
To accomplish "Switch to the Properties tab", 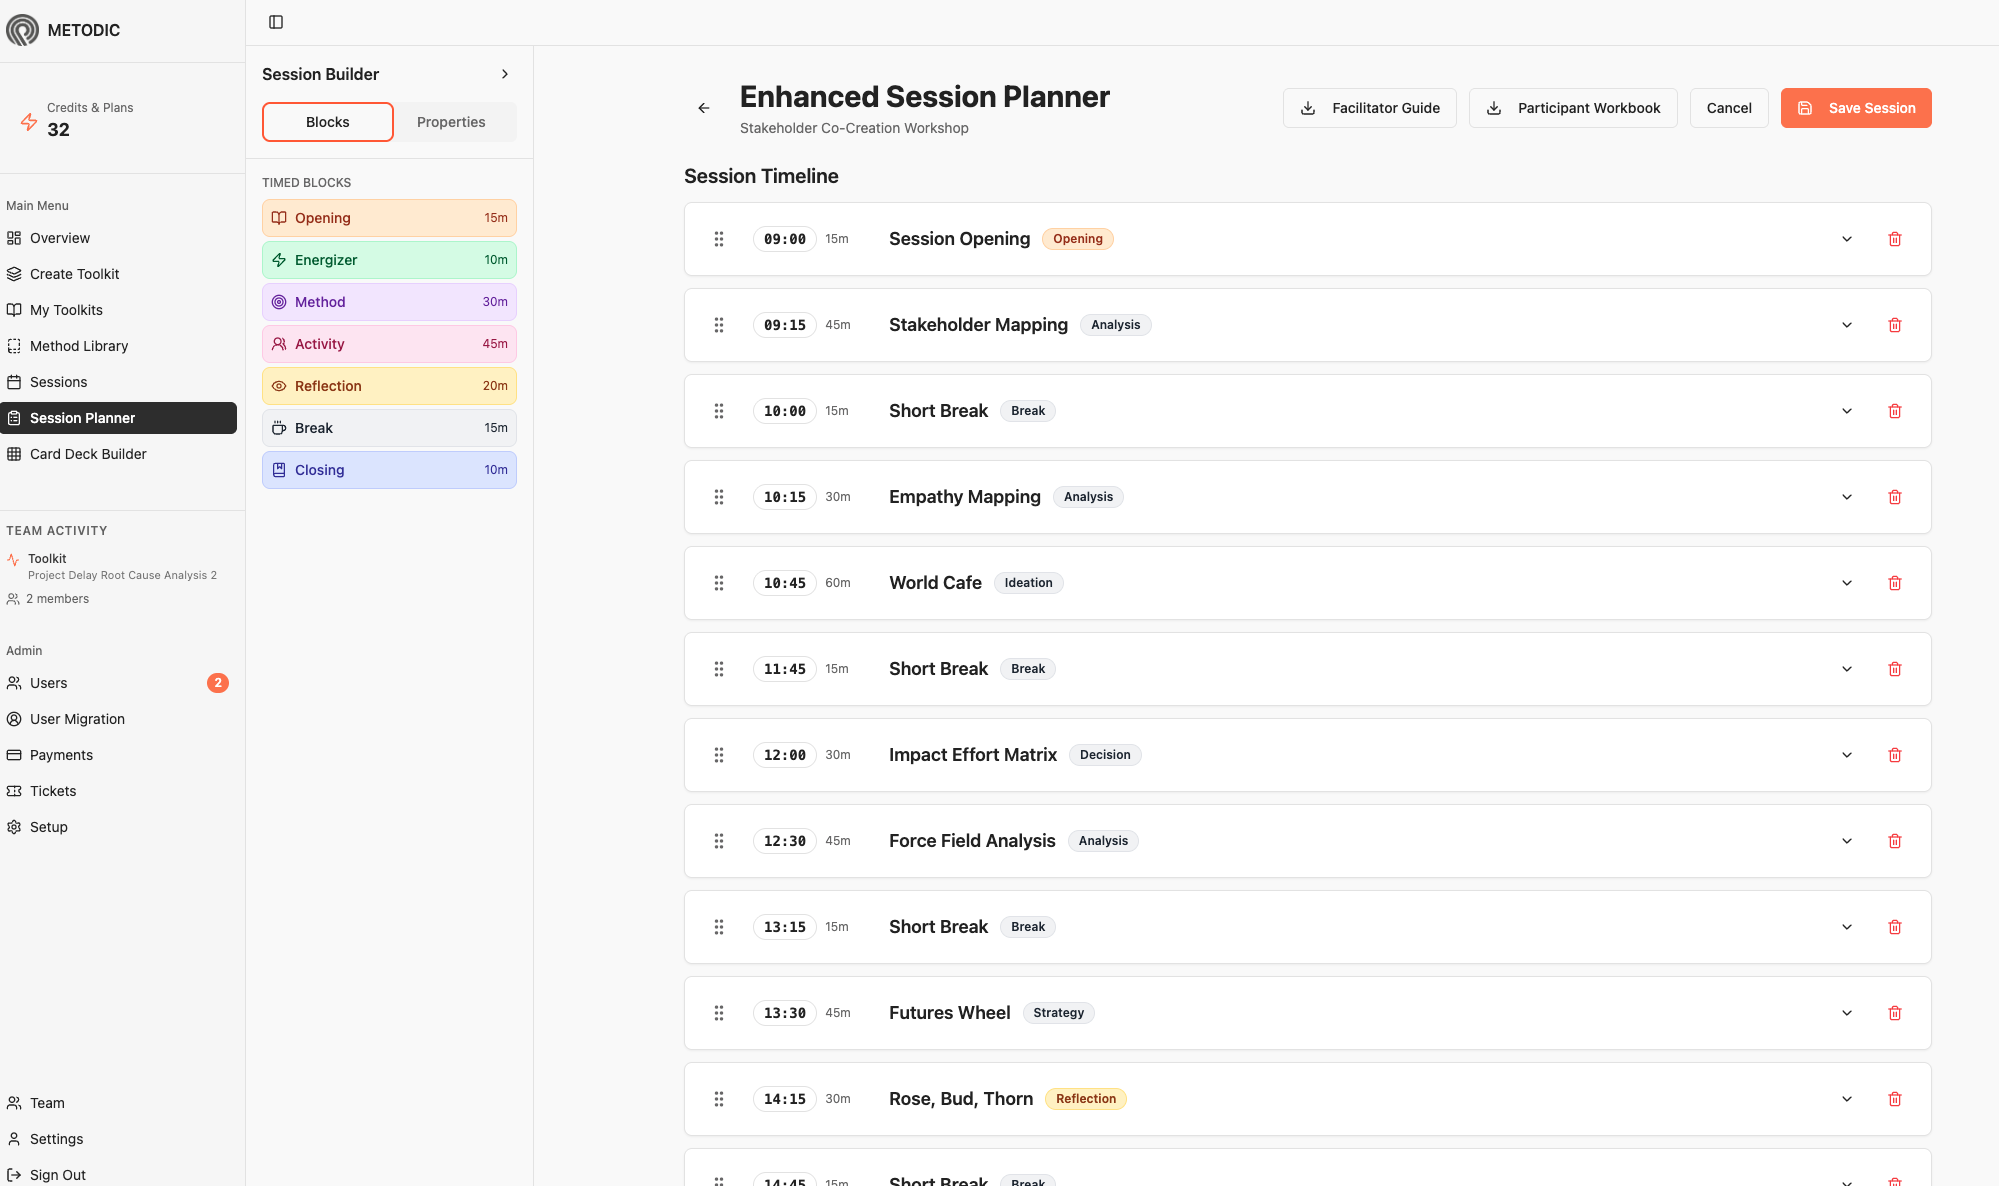I will click(x=451, y=122).
